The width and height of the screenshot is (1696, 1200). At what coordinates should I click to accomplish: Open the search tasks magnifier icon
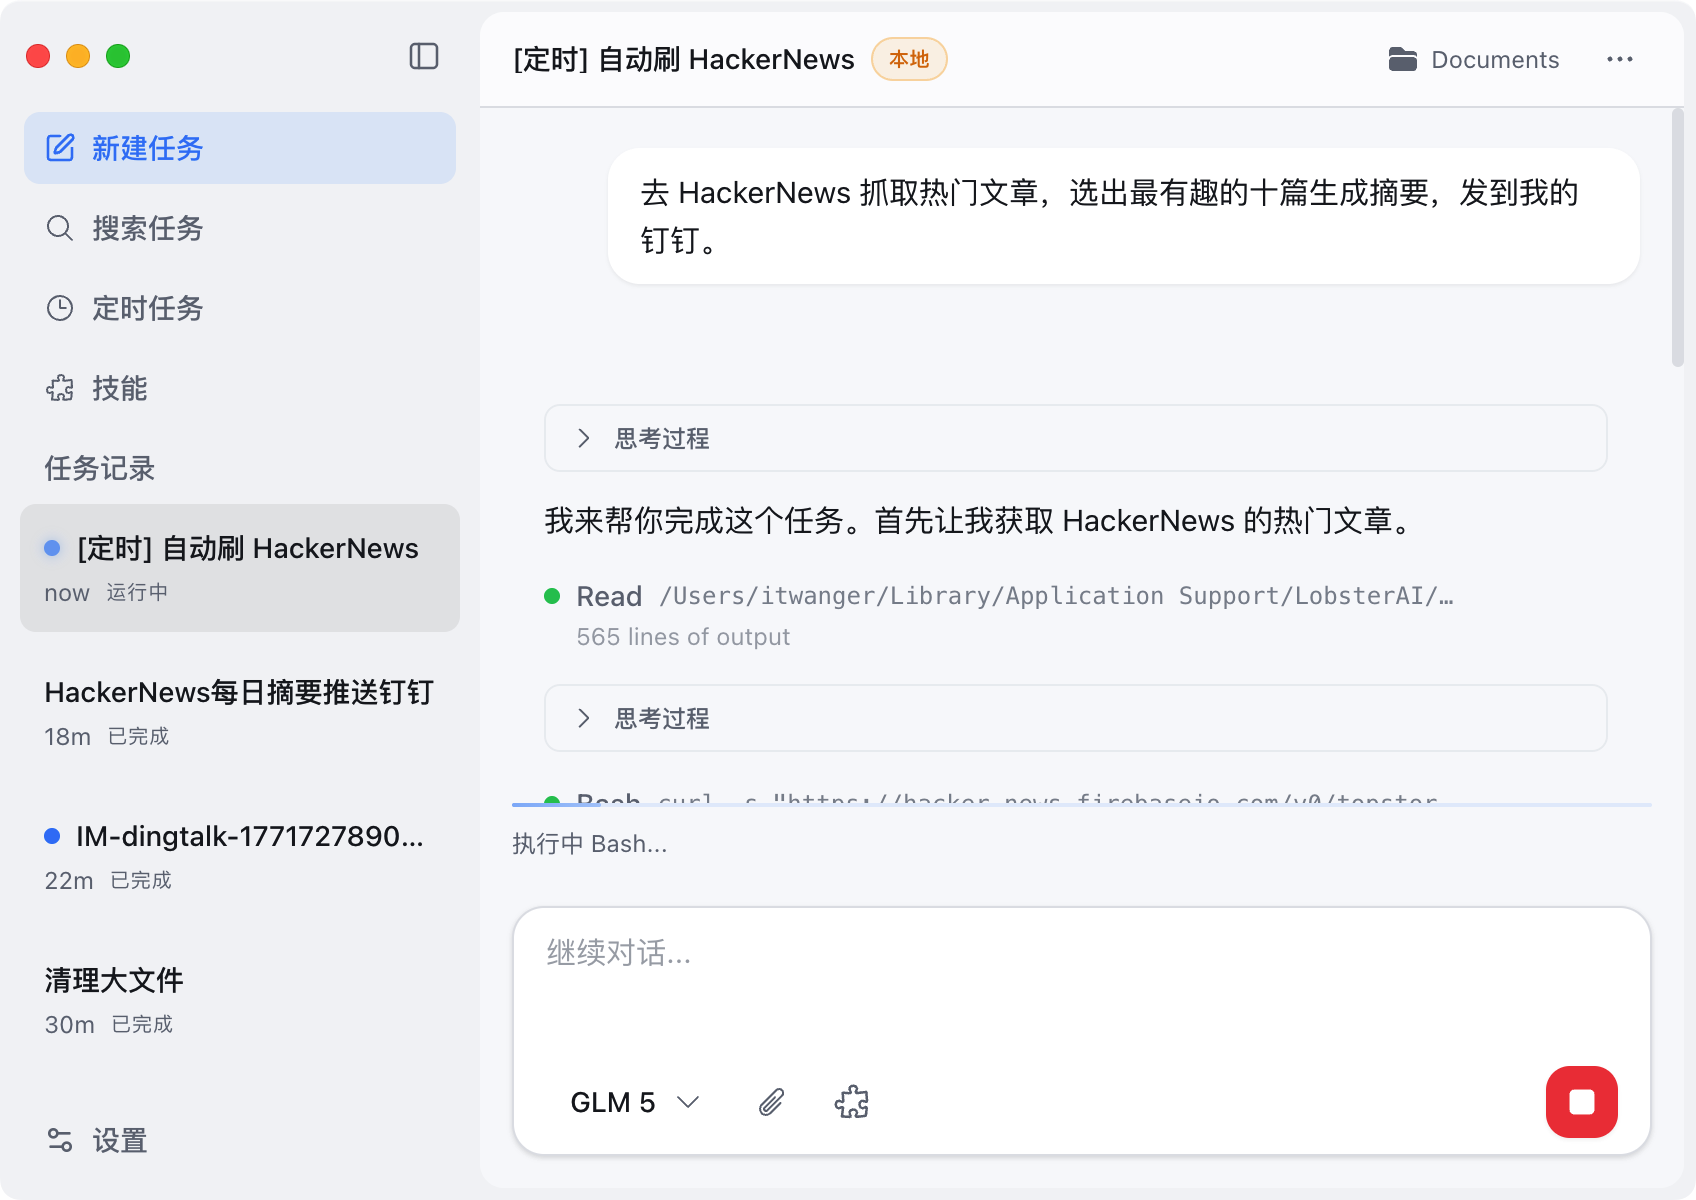(60, 228)
